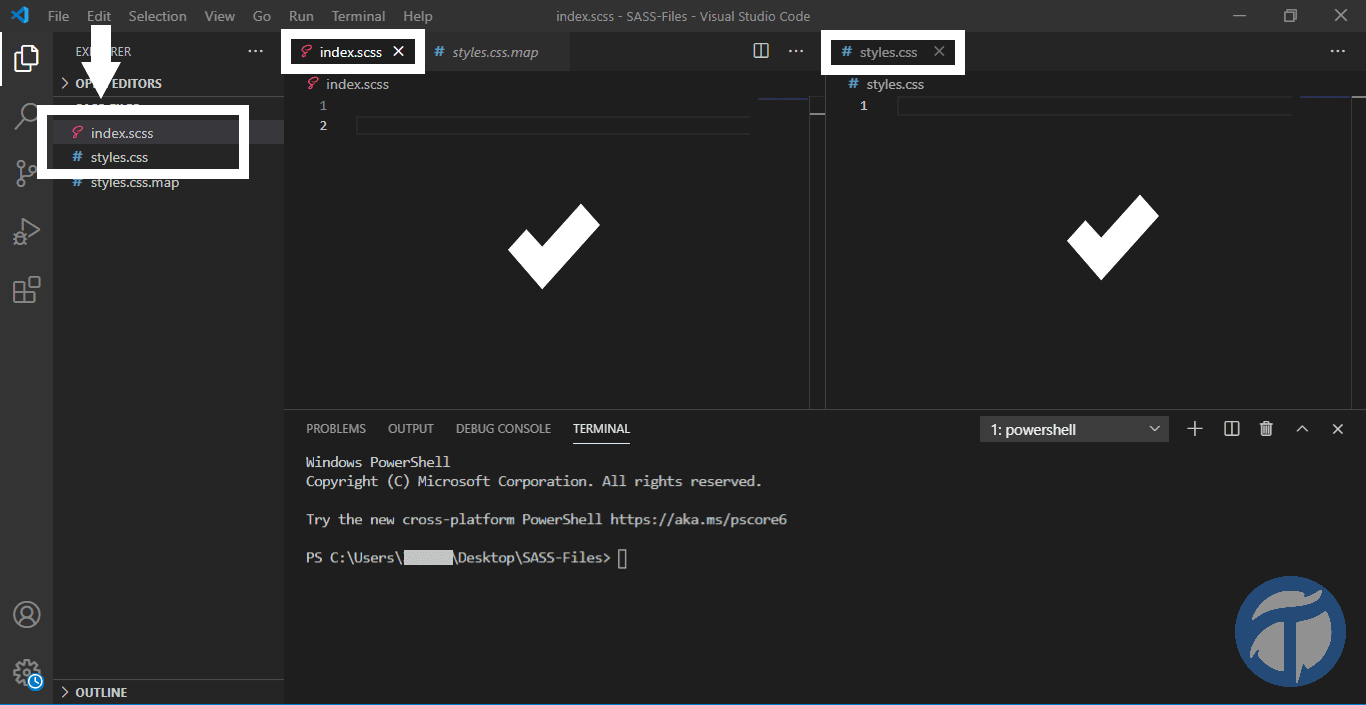The height and width of the screenshot is (705, 1366).
Task: Open the Extensions view
Action: [26, 290]
